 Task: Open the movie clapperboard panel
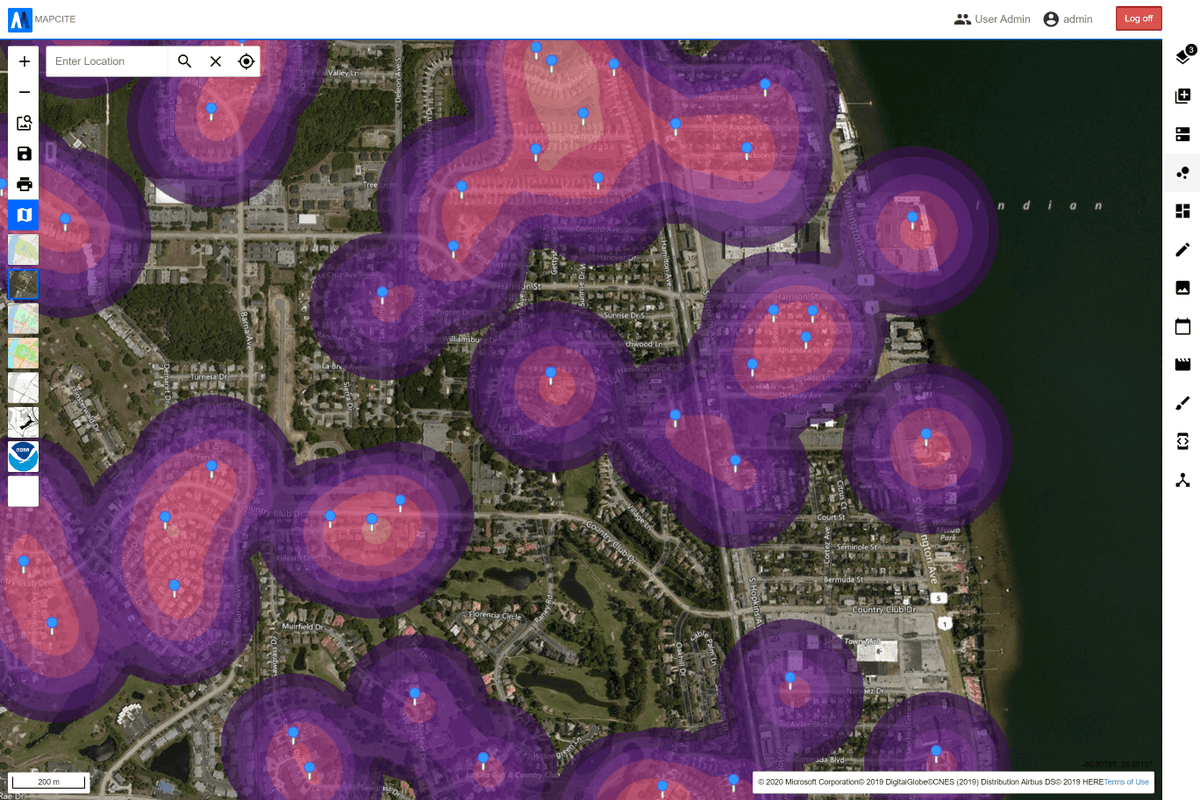[1183, 364]
